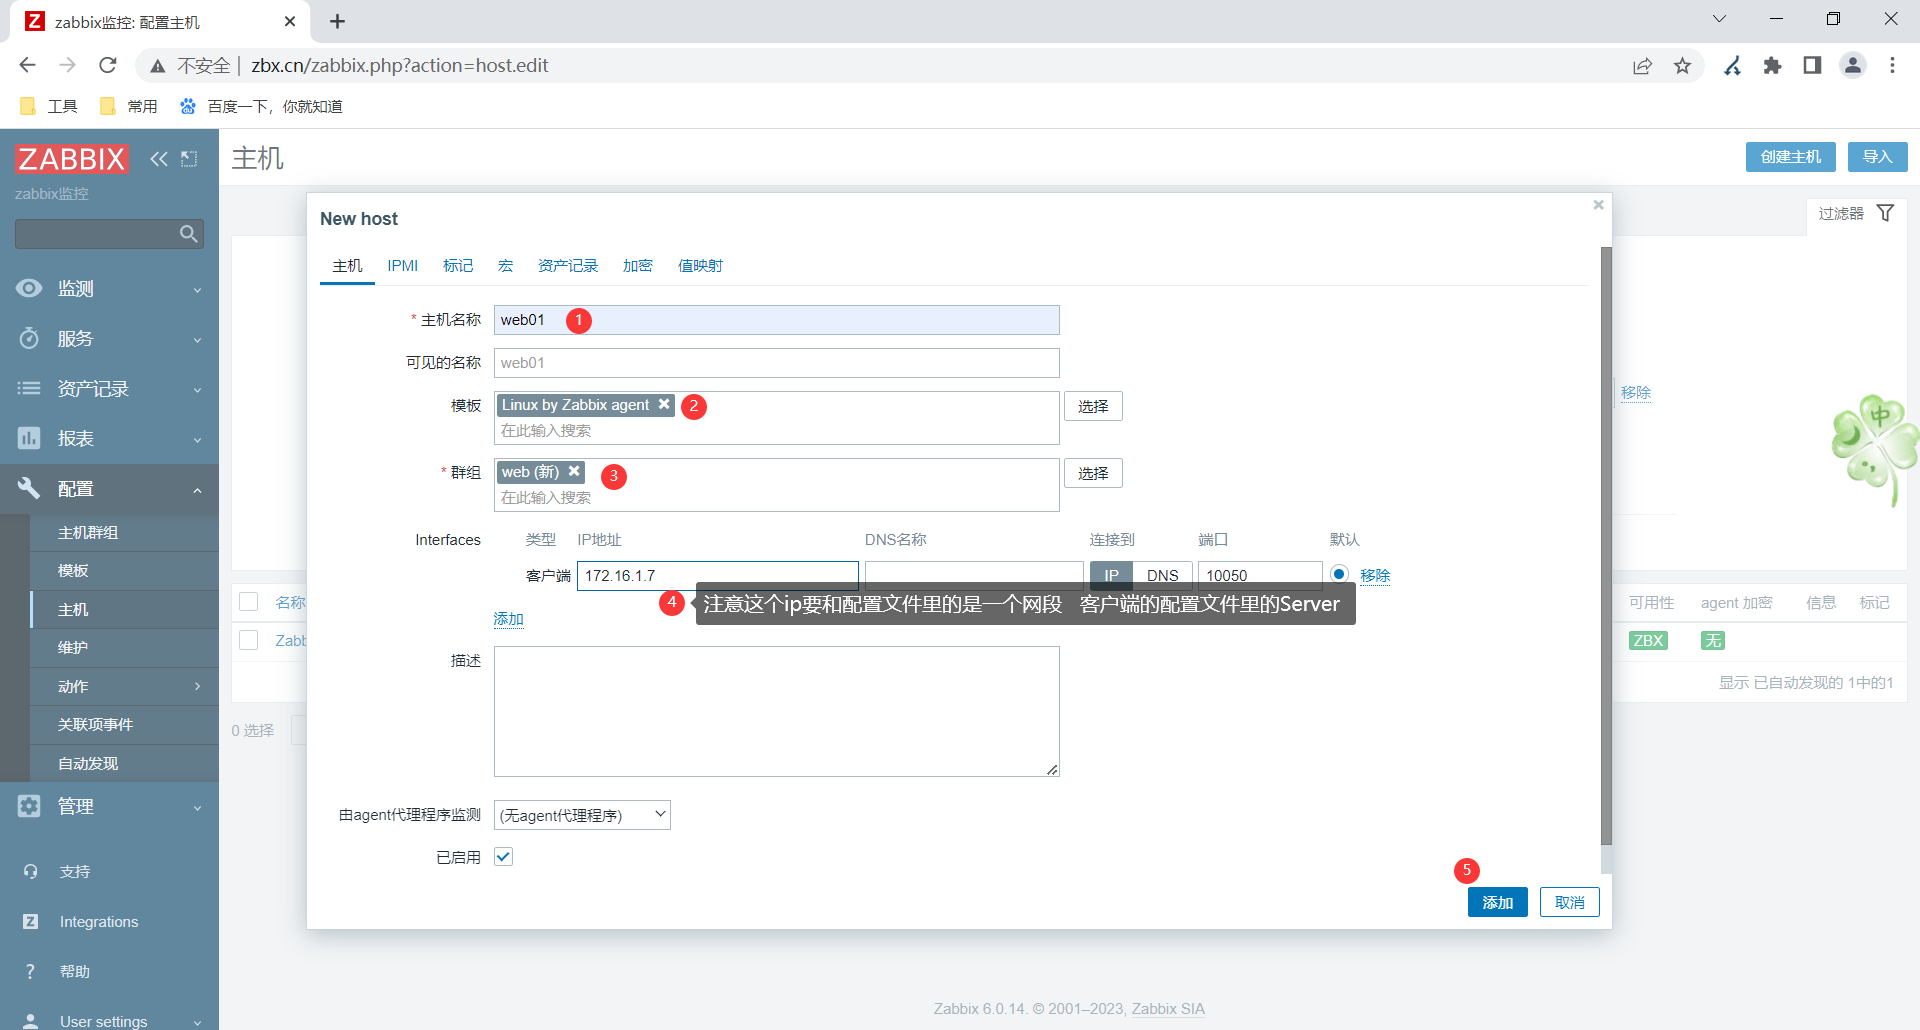Click the sidebar search magnifier icon
Image resolution: width=1920 pixels, height=1030 pixels.
pyautogui.click(x=188, y=234)
